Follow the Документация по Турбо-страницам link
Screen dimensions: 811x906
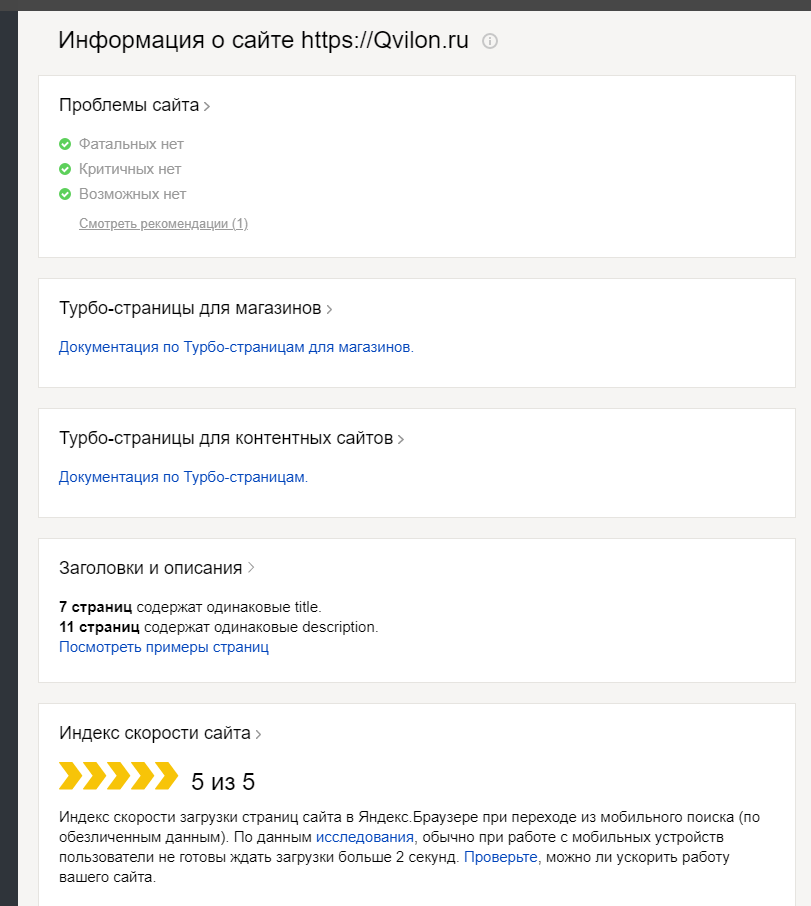pyautogui.click(x=182, y=477)
